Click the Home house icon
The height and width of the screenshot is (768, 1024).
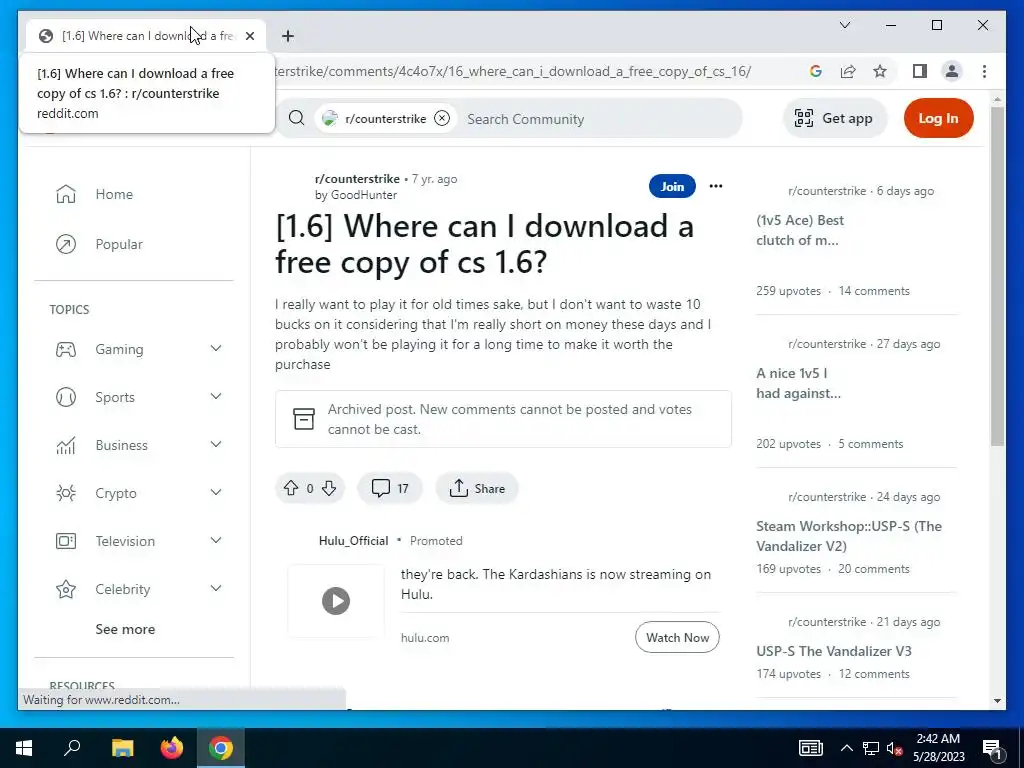[x=66, y=194]
